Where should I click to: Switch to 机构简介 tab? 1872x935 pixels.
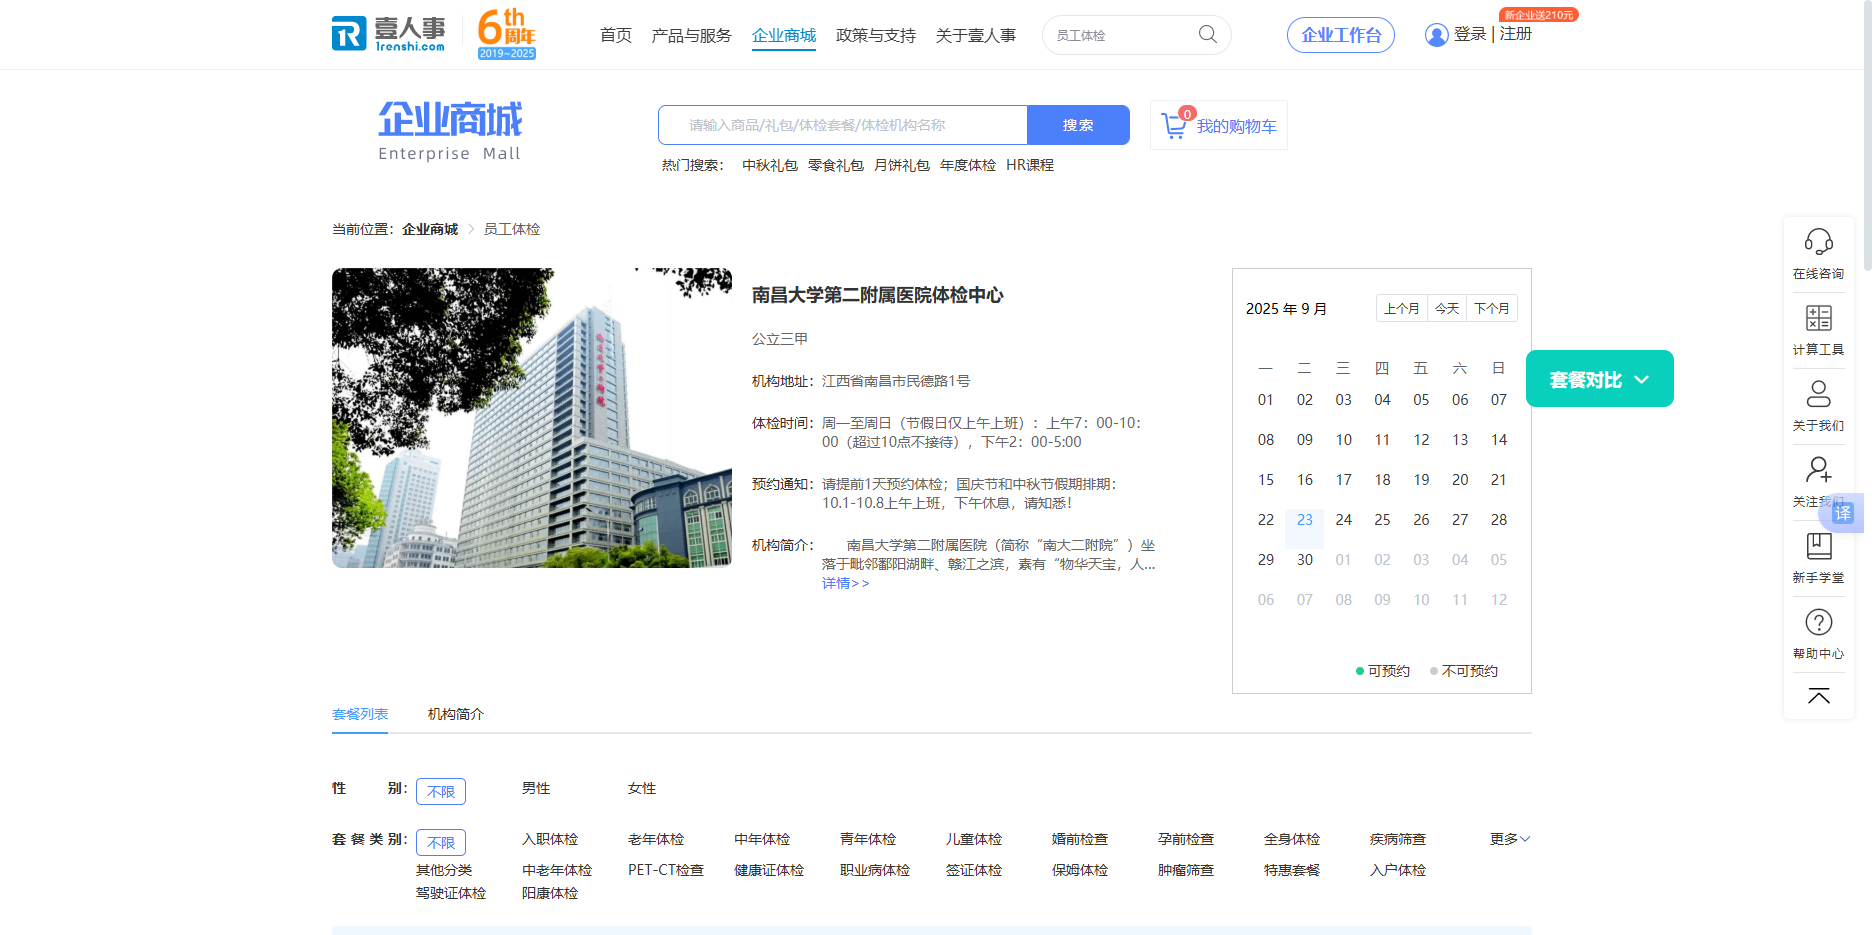pos(455,714)
